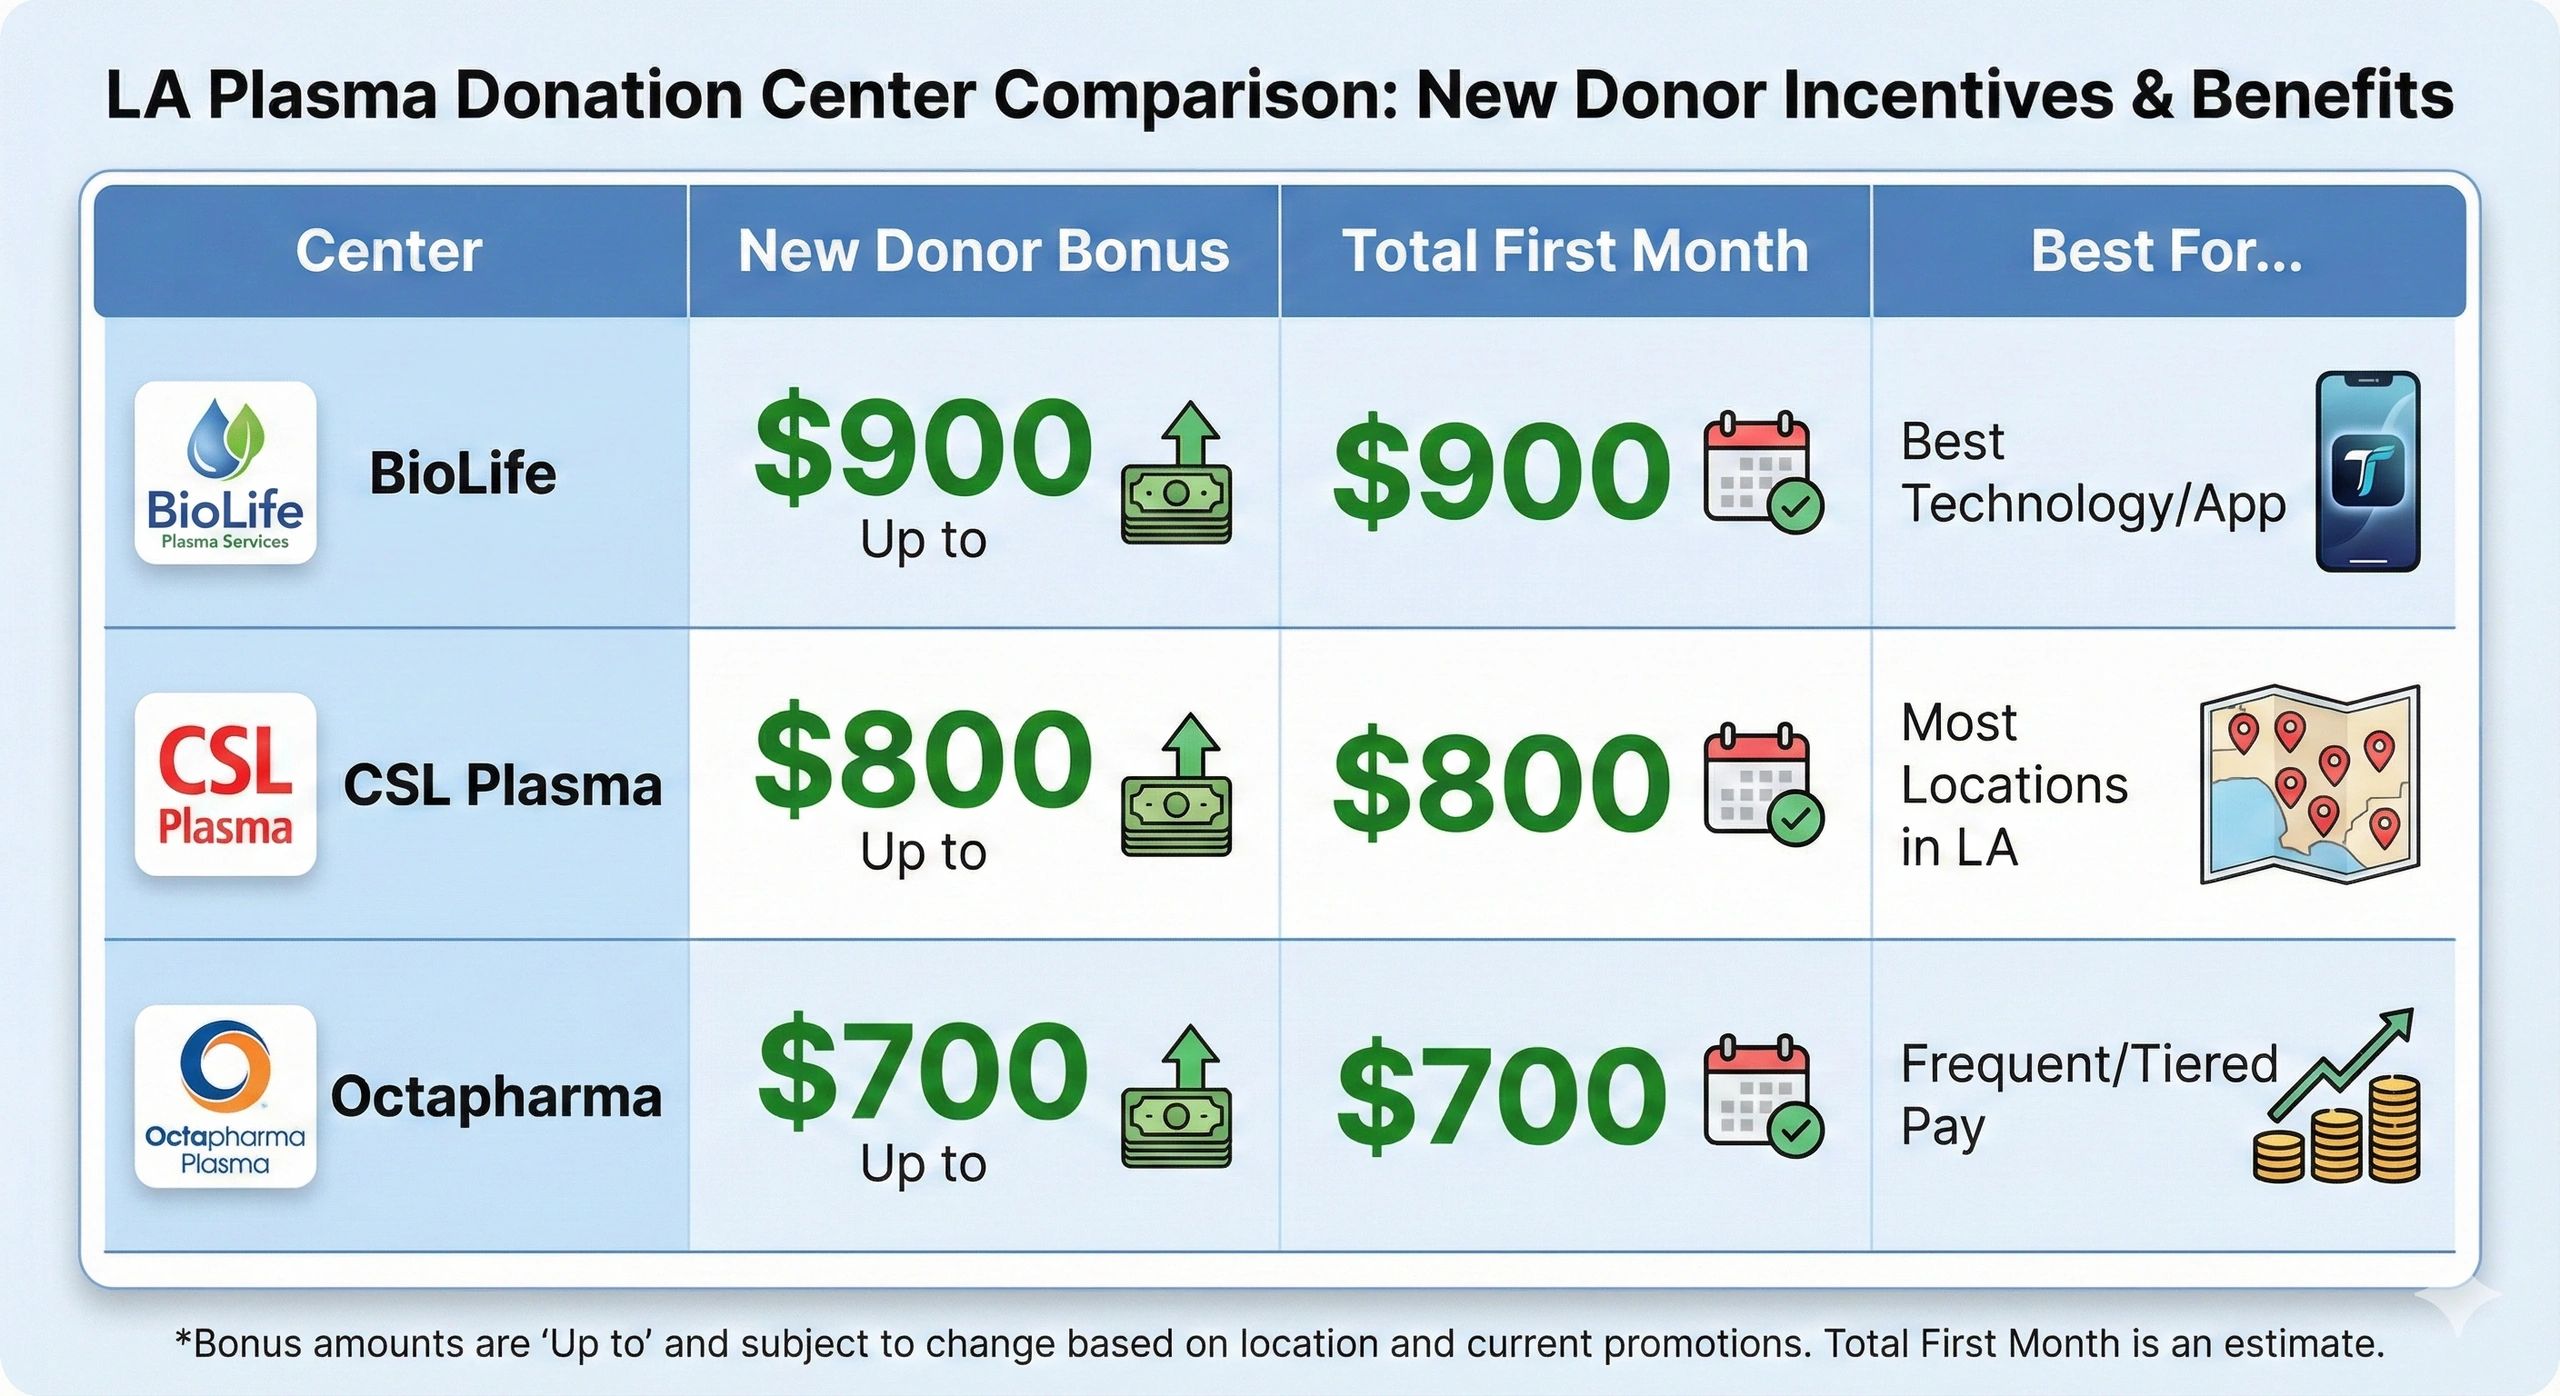Click the Octapharma Plasma logo

point(225,1097)
